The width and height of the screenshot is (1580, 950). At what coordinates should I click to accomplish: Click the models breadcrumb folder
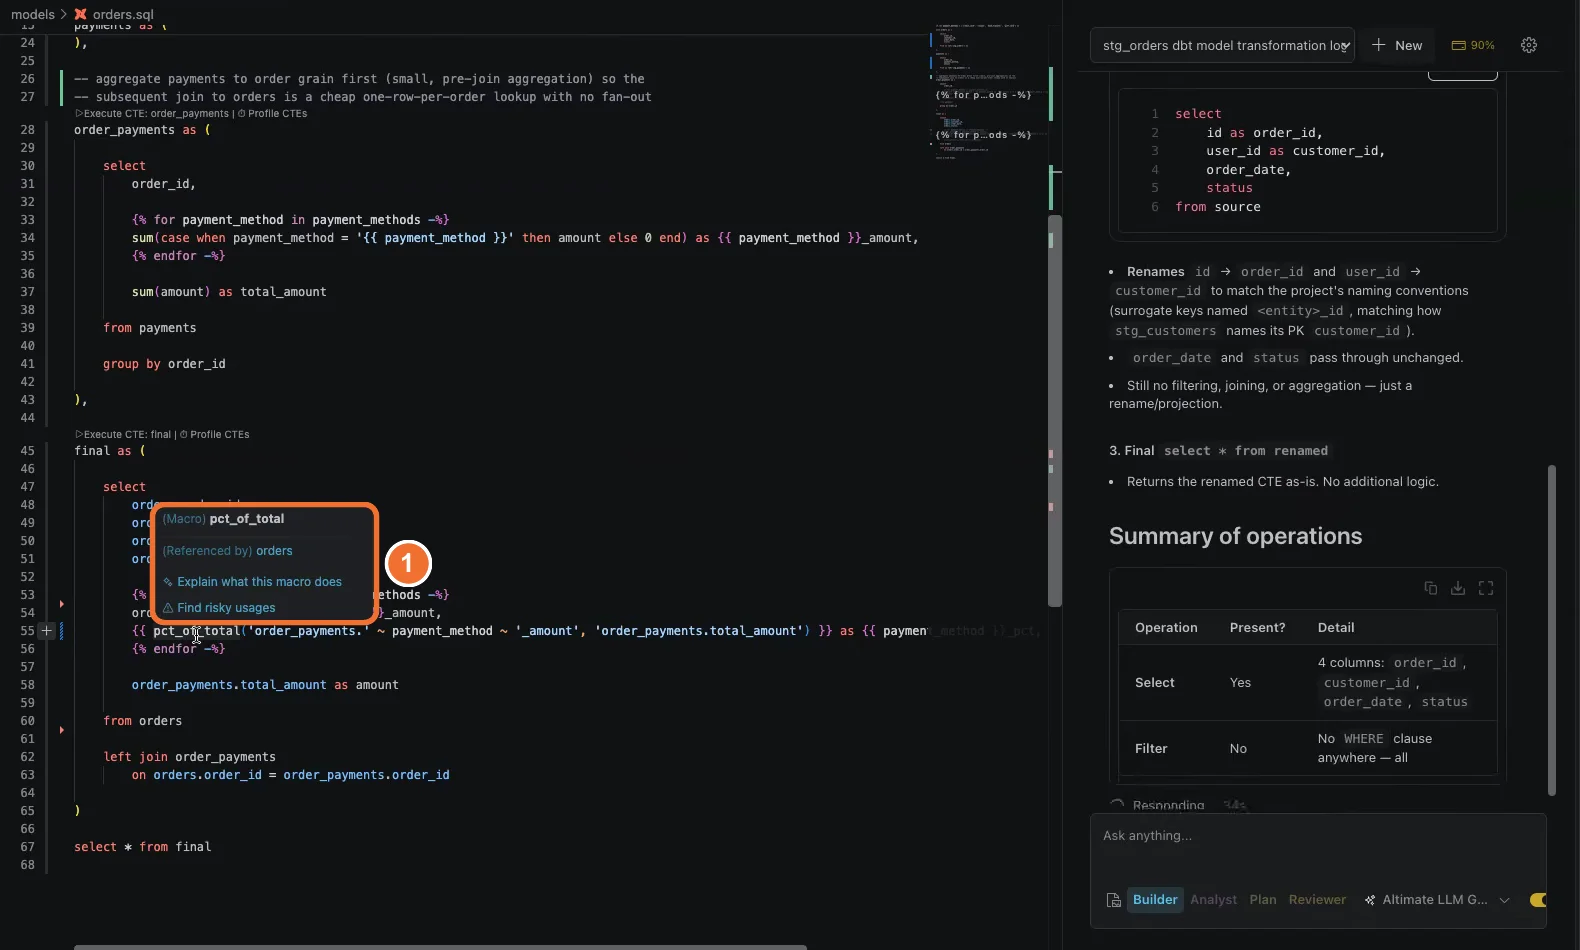click(33, 14)
